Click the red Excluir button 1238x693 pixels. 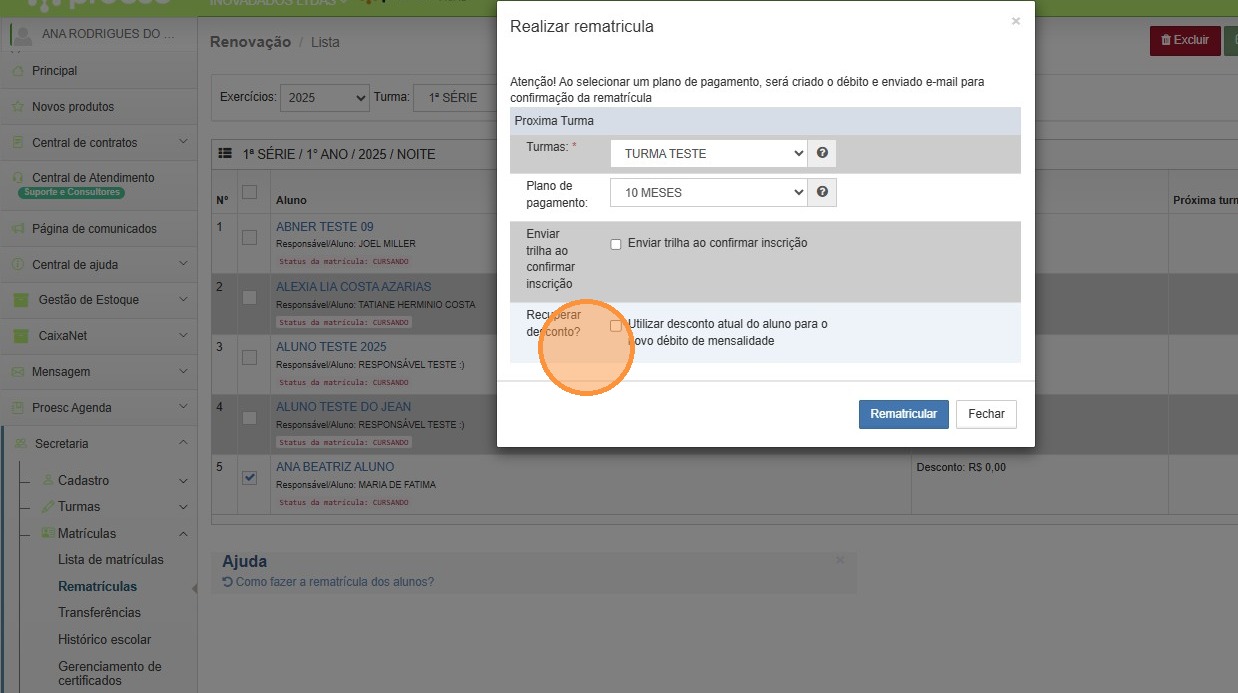tap(1185, 41)
